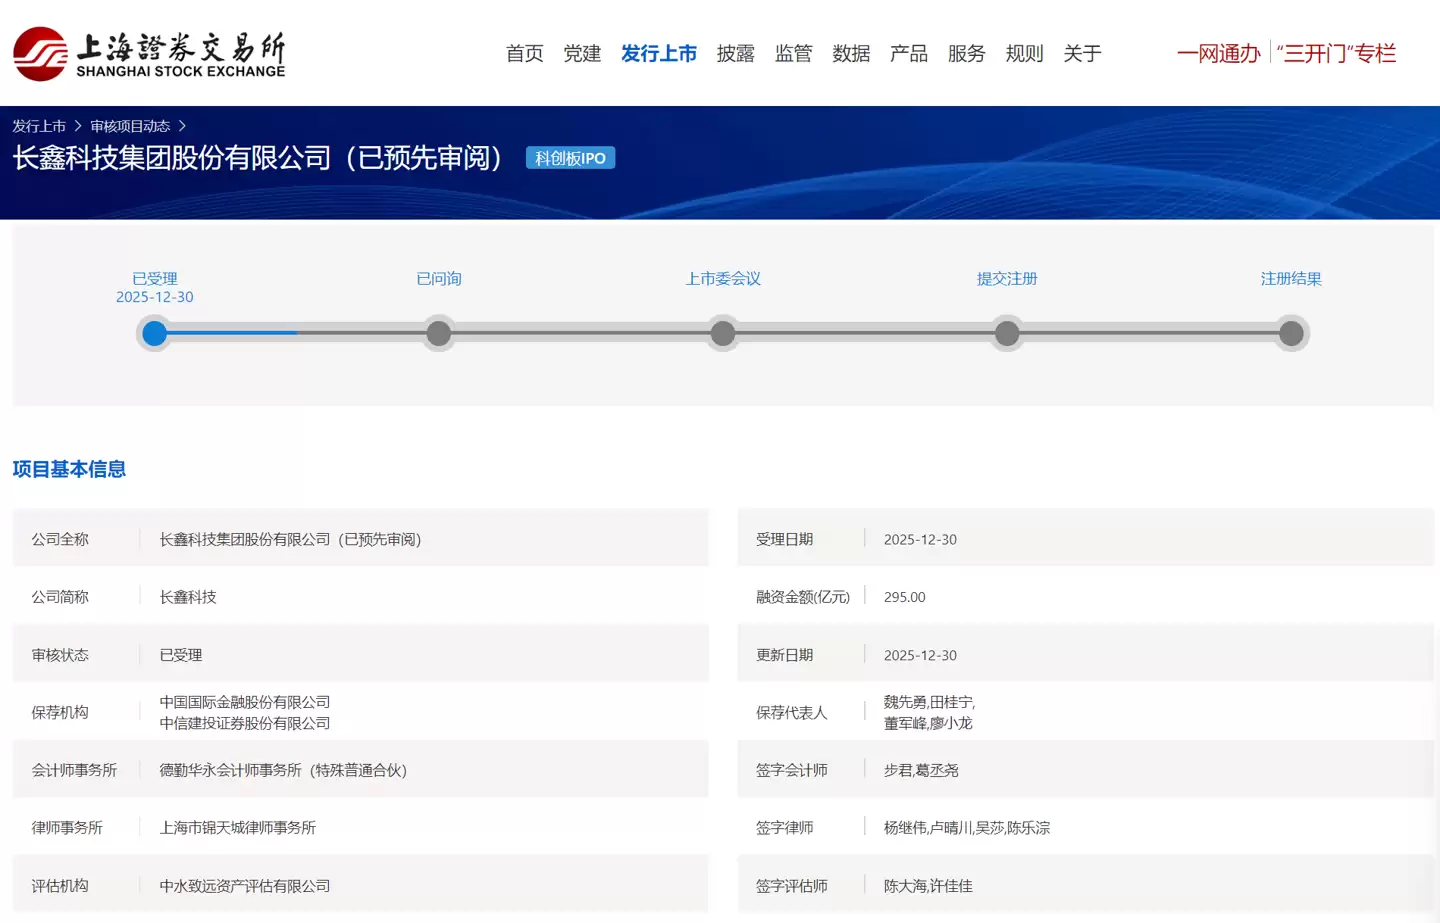Click the 一网通办 link

click(1217, 53)
